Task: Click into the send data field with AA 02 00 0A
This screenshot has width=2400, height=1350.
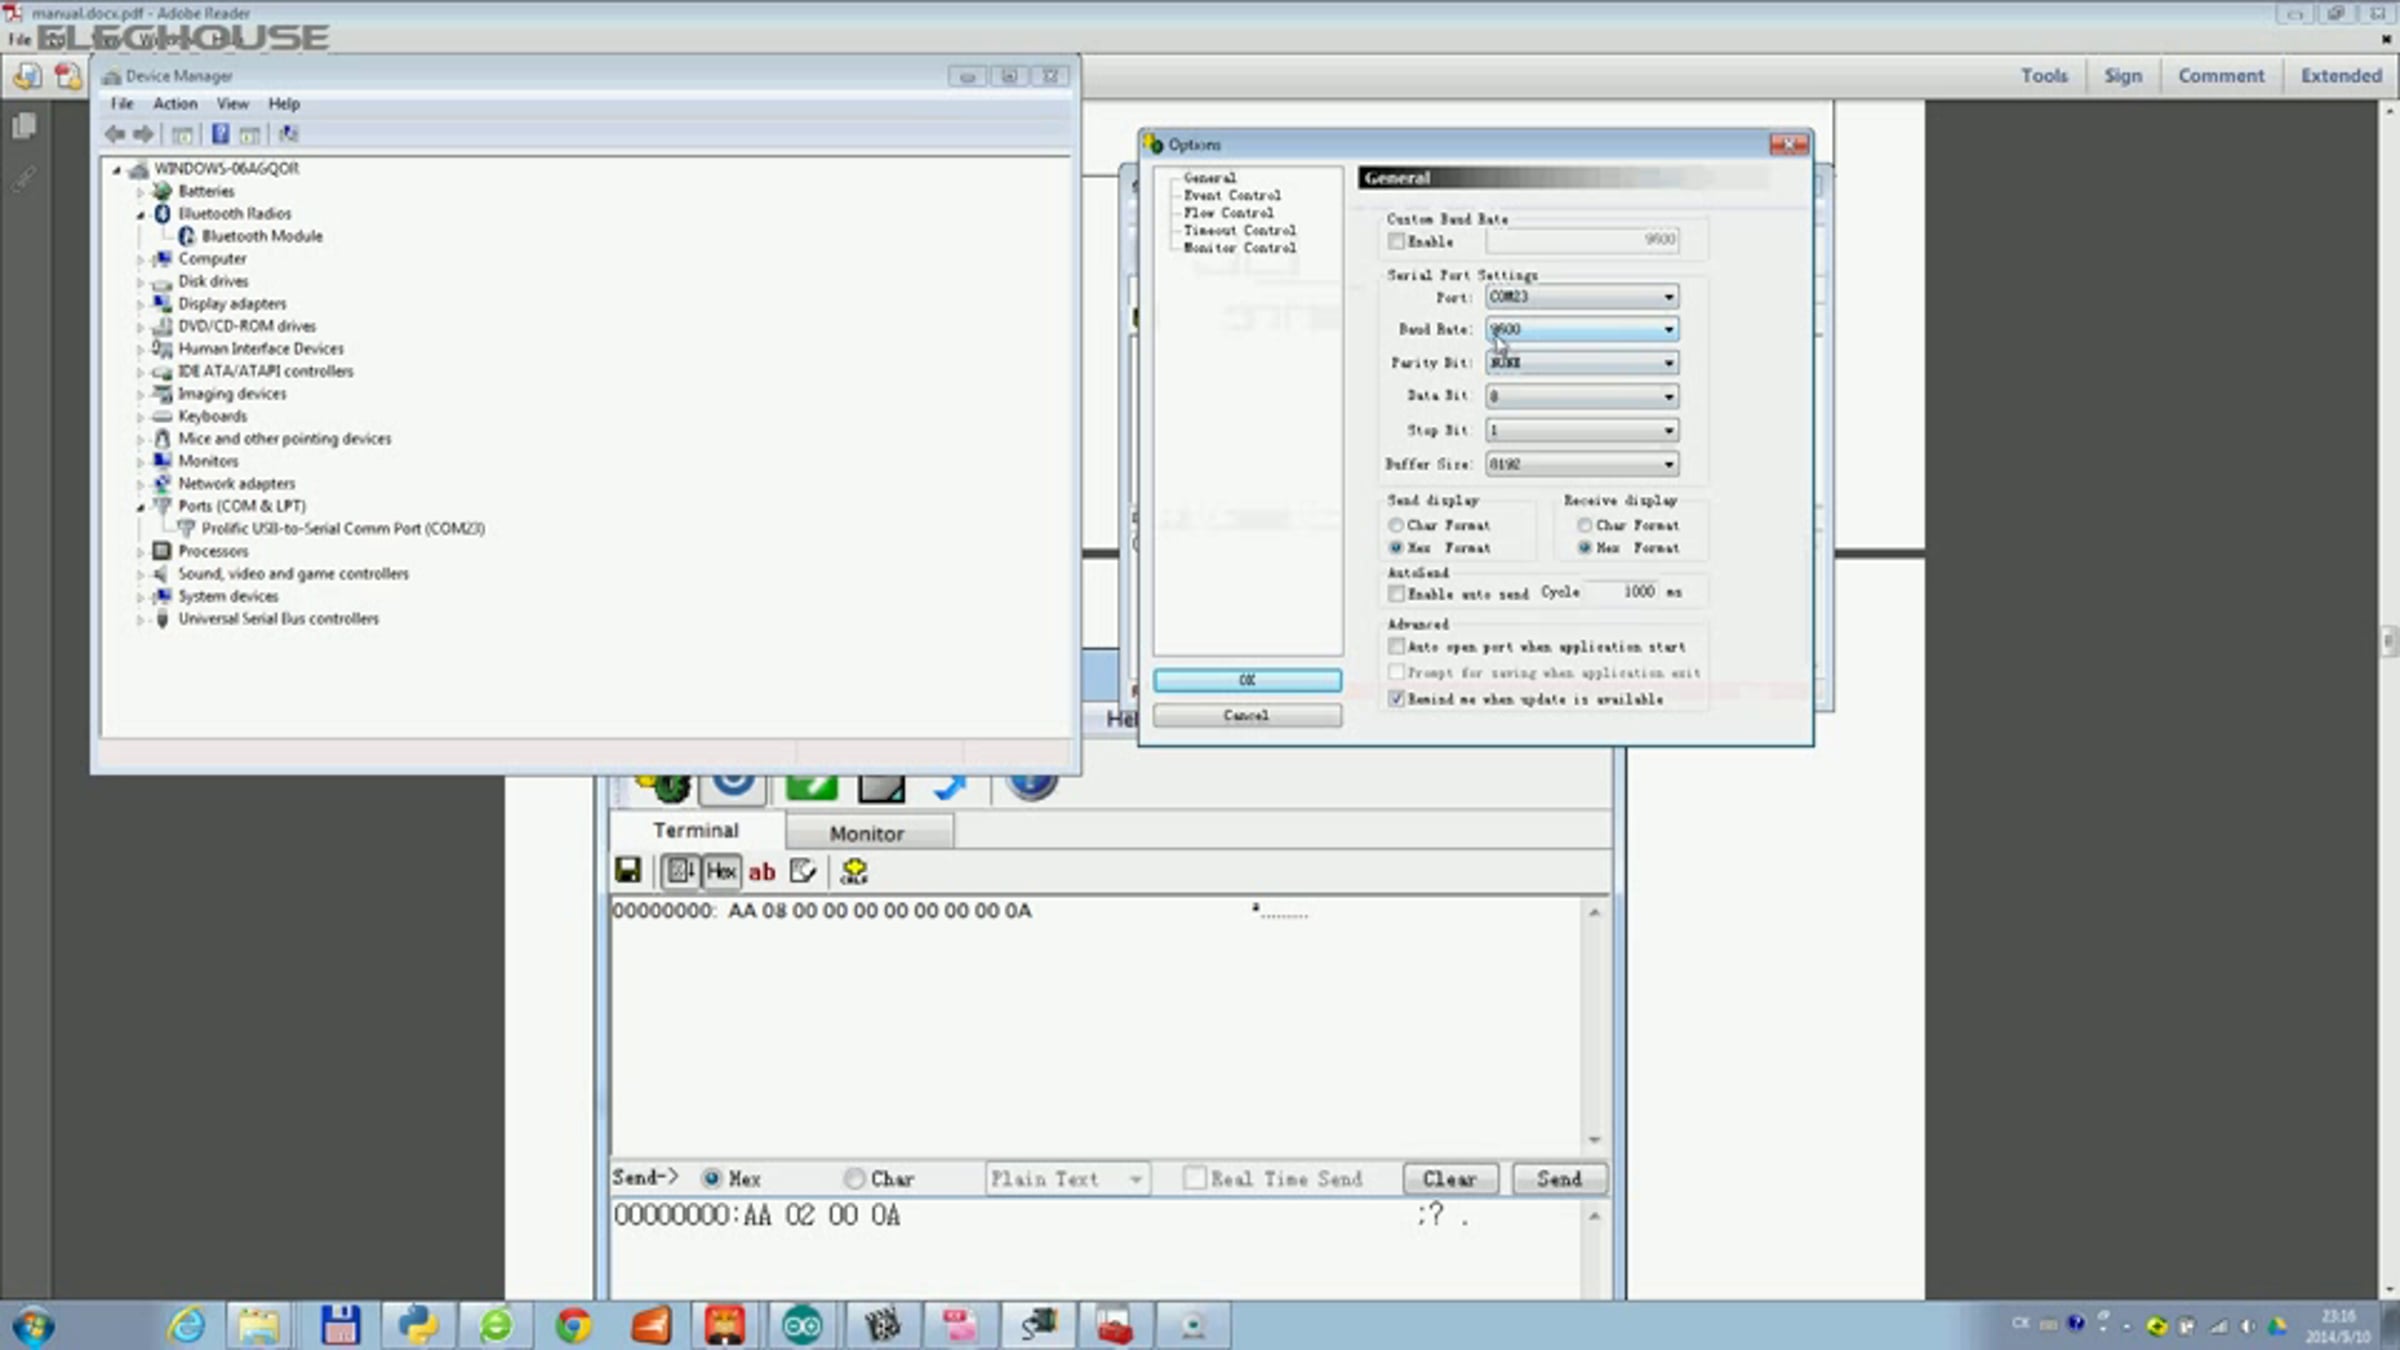Action: coord(1096,1250)
